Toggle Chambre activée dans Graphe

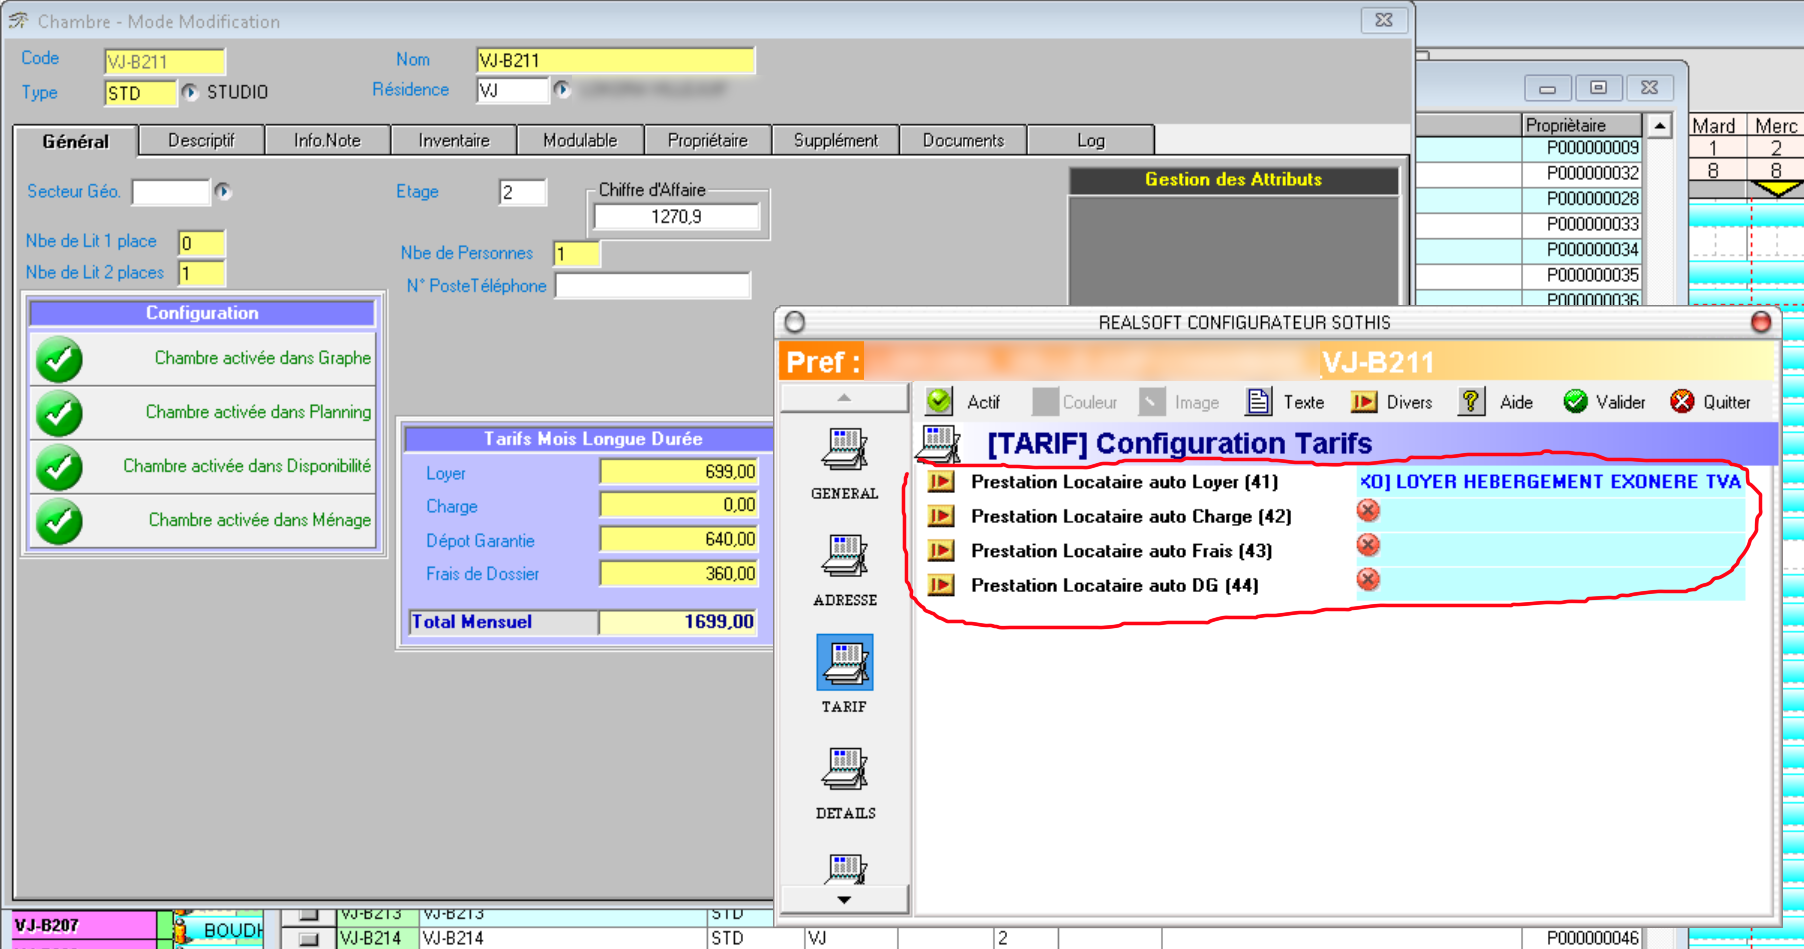(59, 359)
